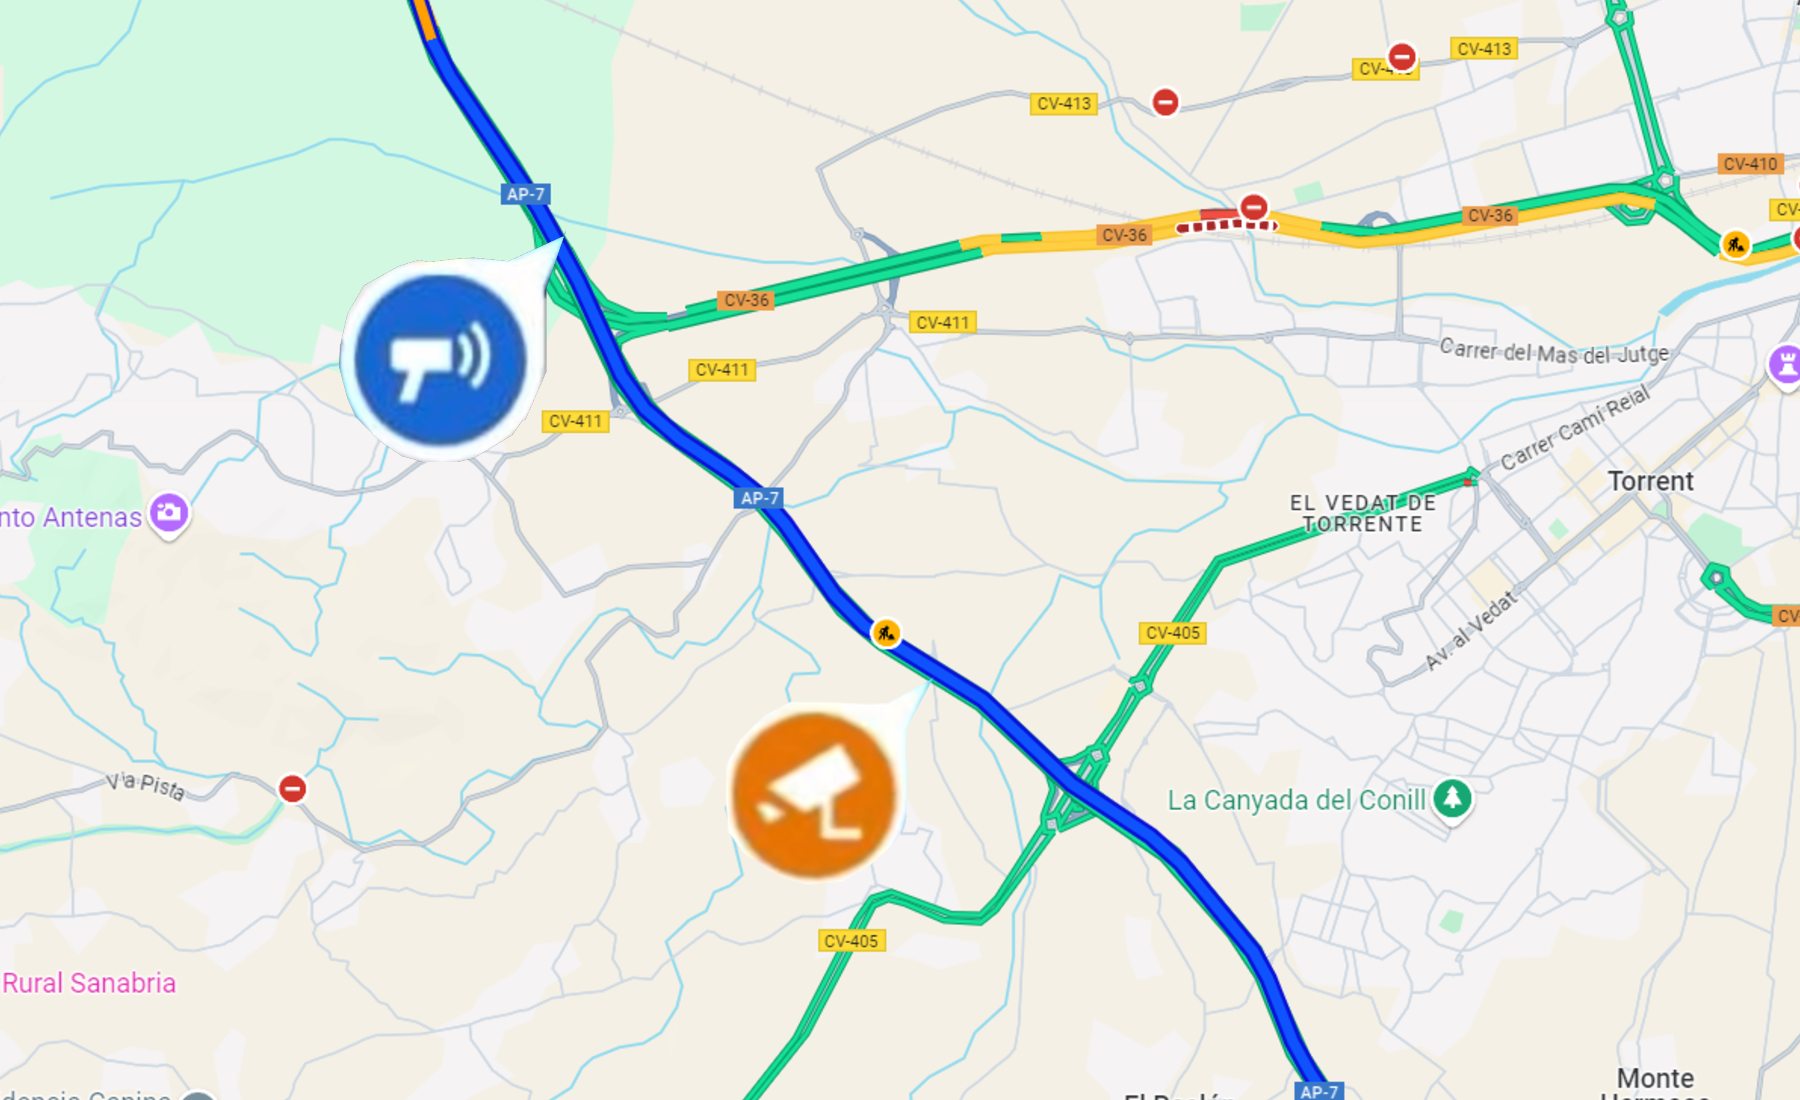Select the roadworks icon near the CV-410 junction
This screenshot has height=1100, width=1800.
[x=1735, y=244]
